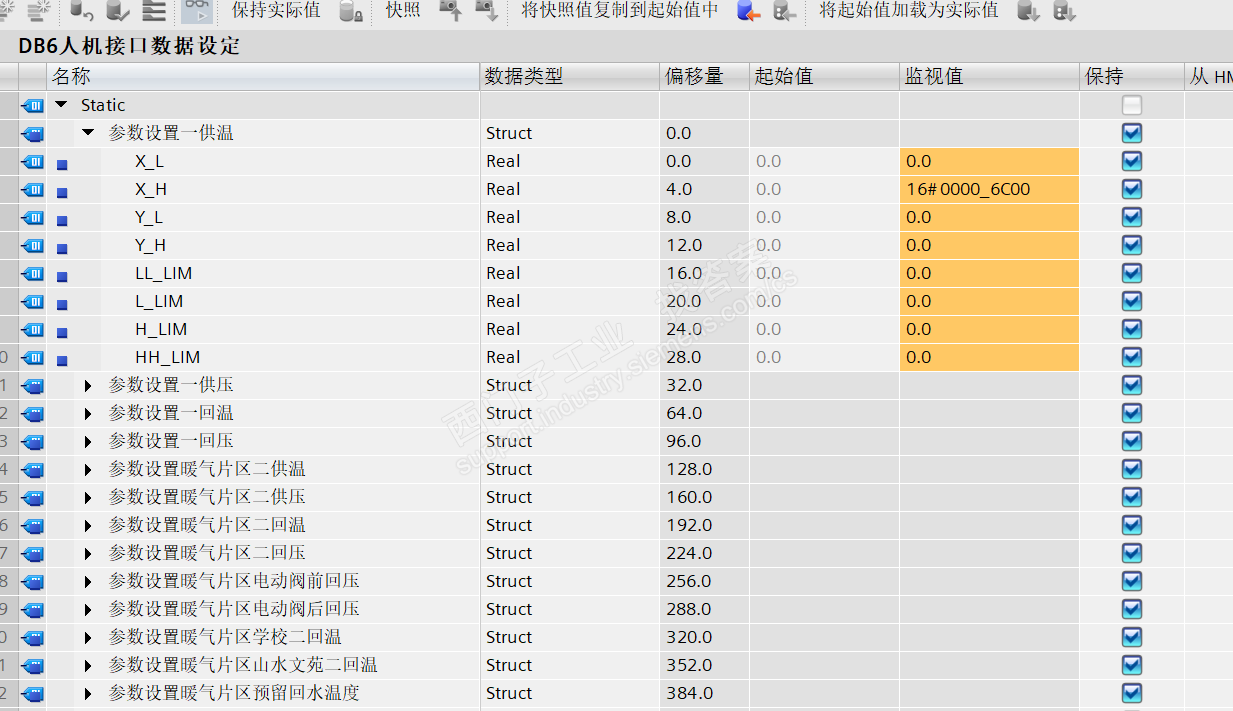Uncheck retain checkbox for H_LIM row
This screenshot has height=711, width=1233.
click(1132, 329)
